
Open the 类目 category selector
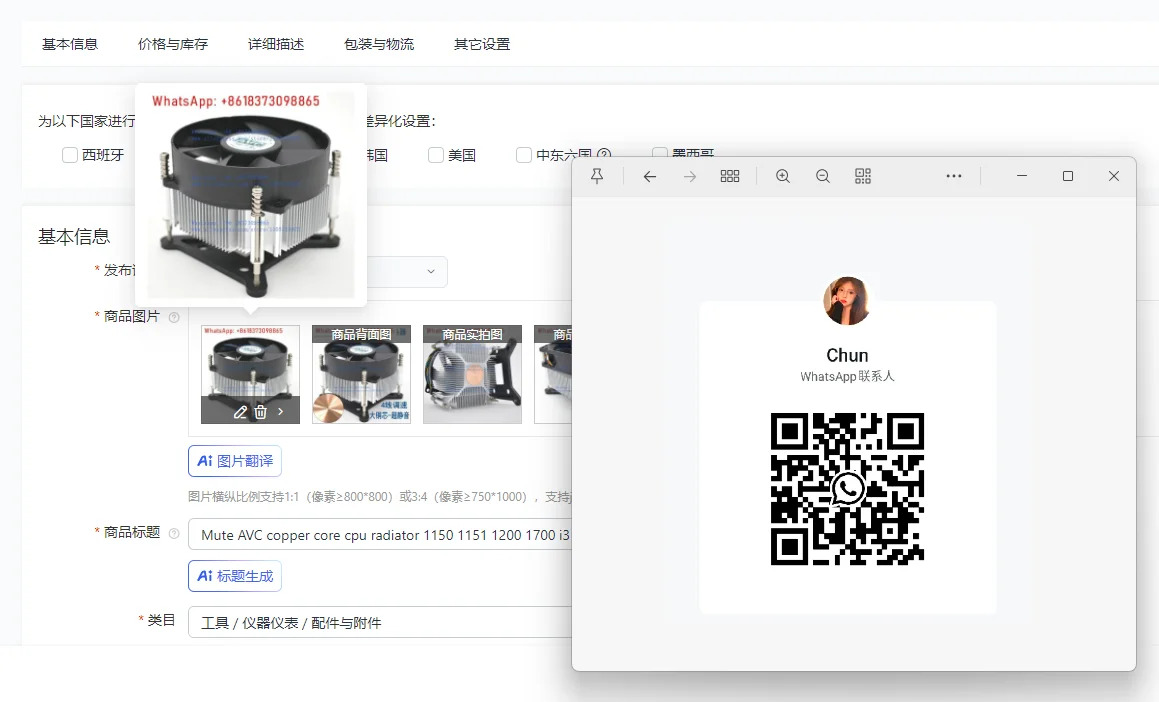(x=380, y=622)
